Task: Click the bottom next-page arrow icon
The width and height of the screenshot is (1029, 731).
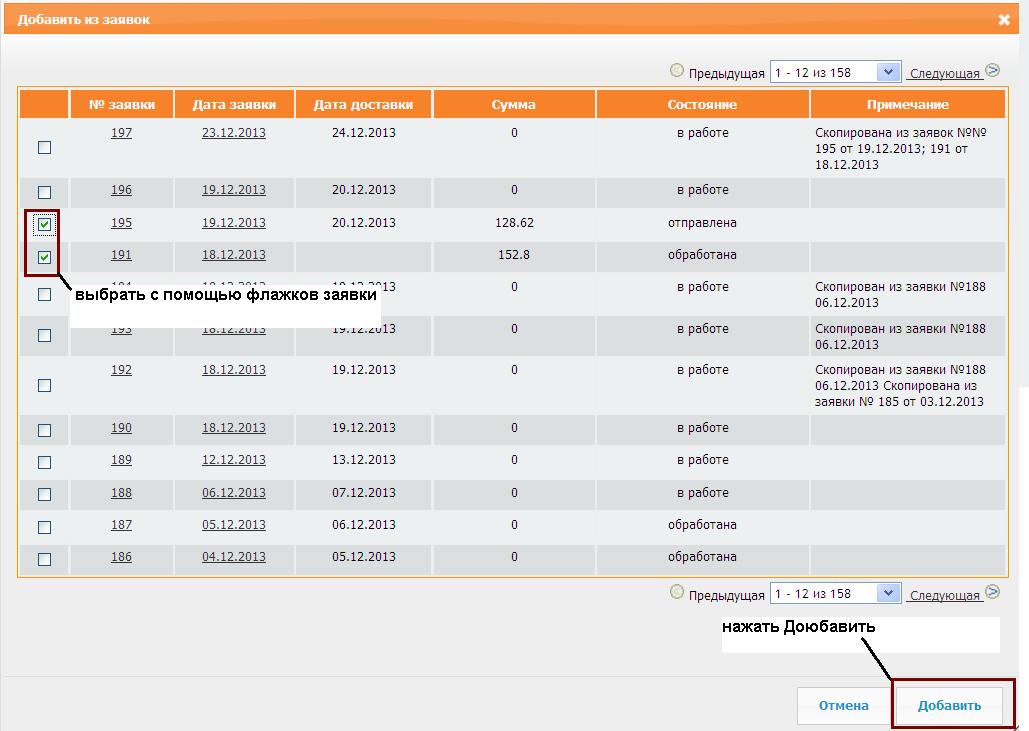Action: click(992, 592)
